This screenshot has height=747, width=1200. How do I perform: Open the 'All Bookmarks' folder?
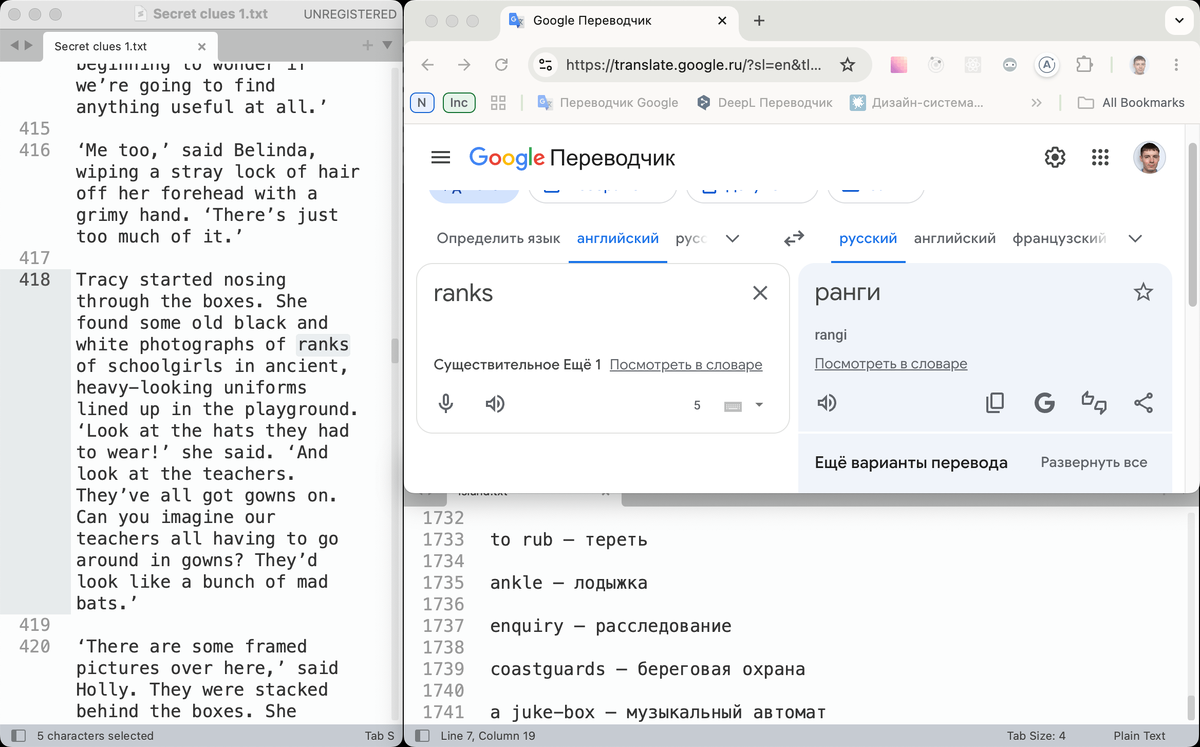click(x=1131, y=102)
